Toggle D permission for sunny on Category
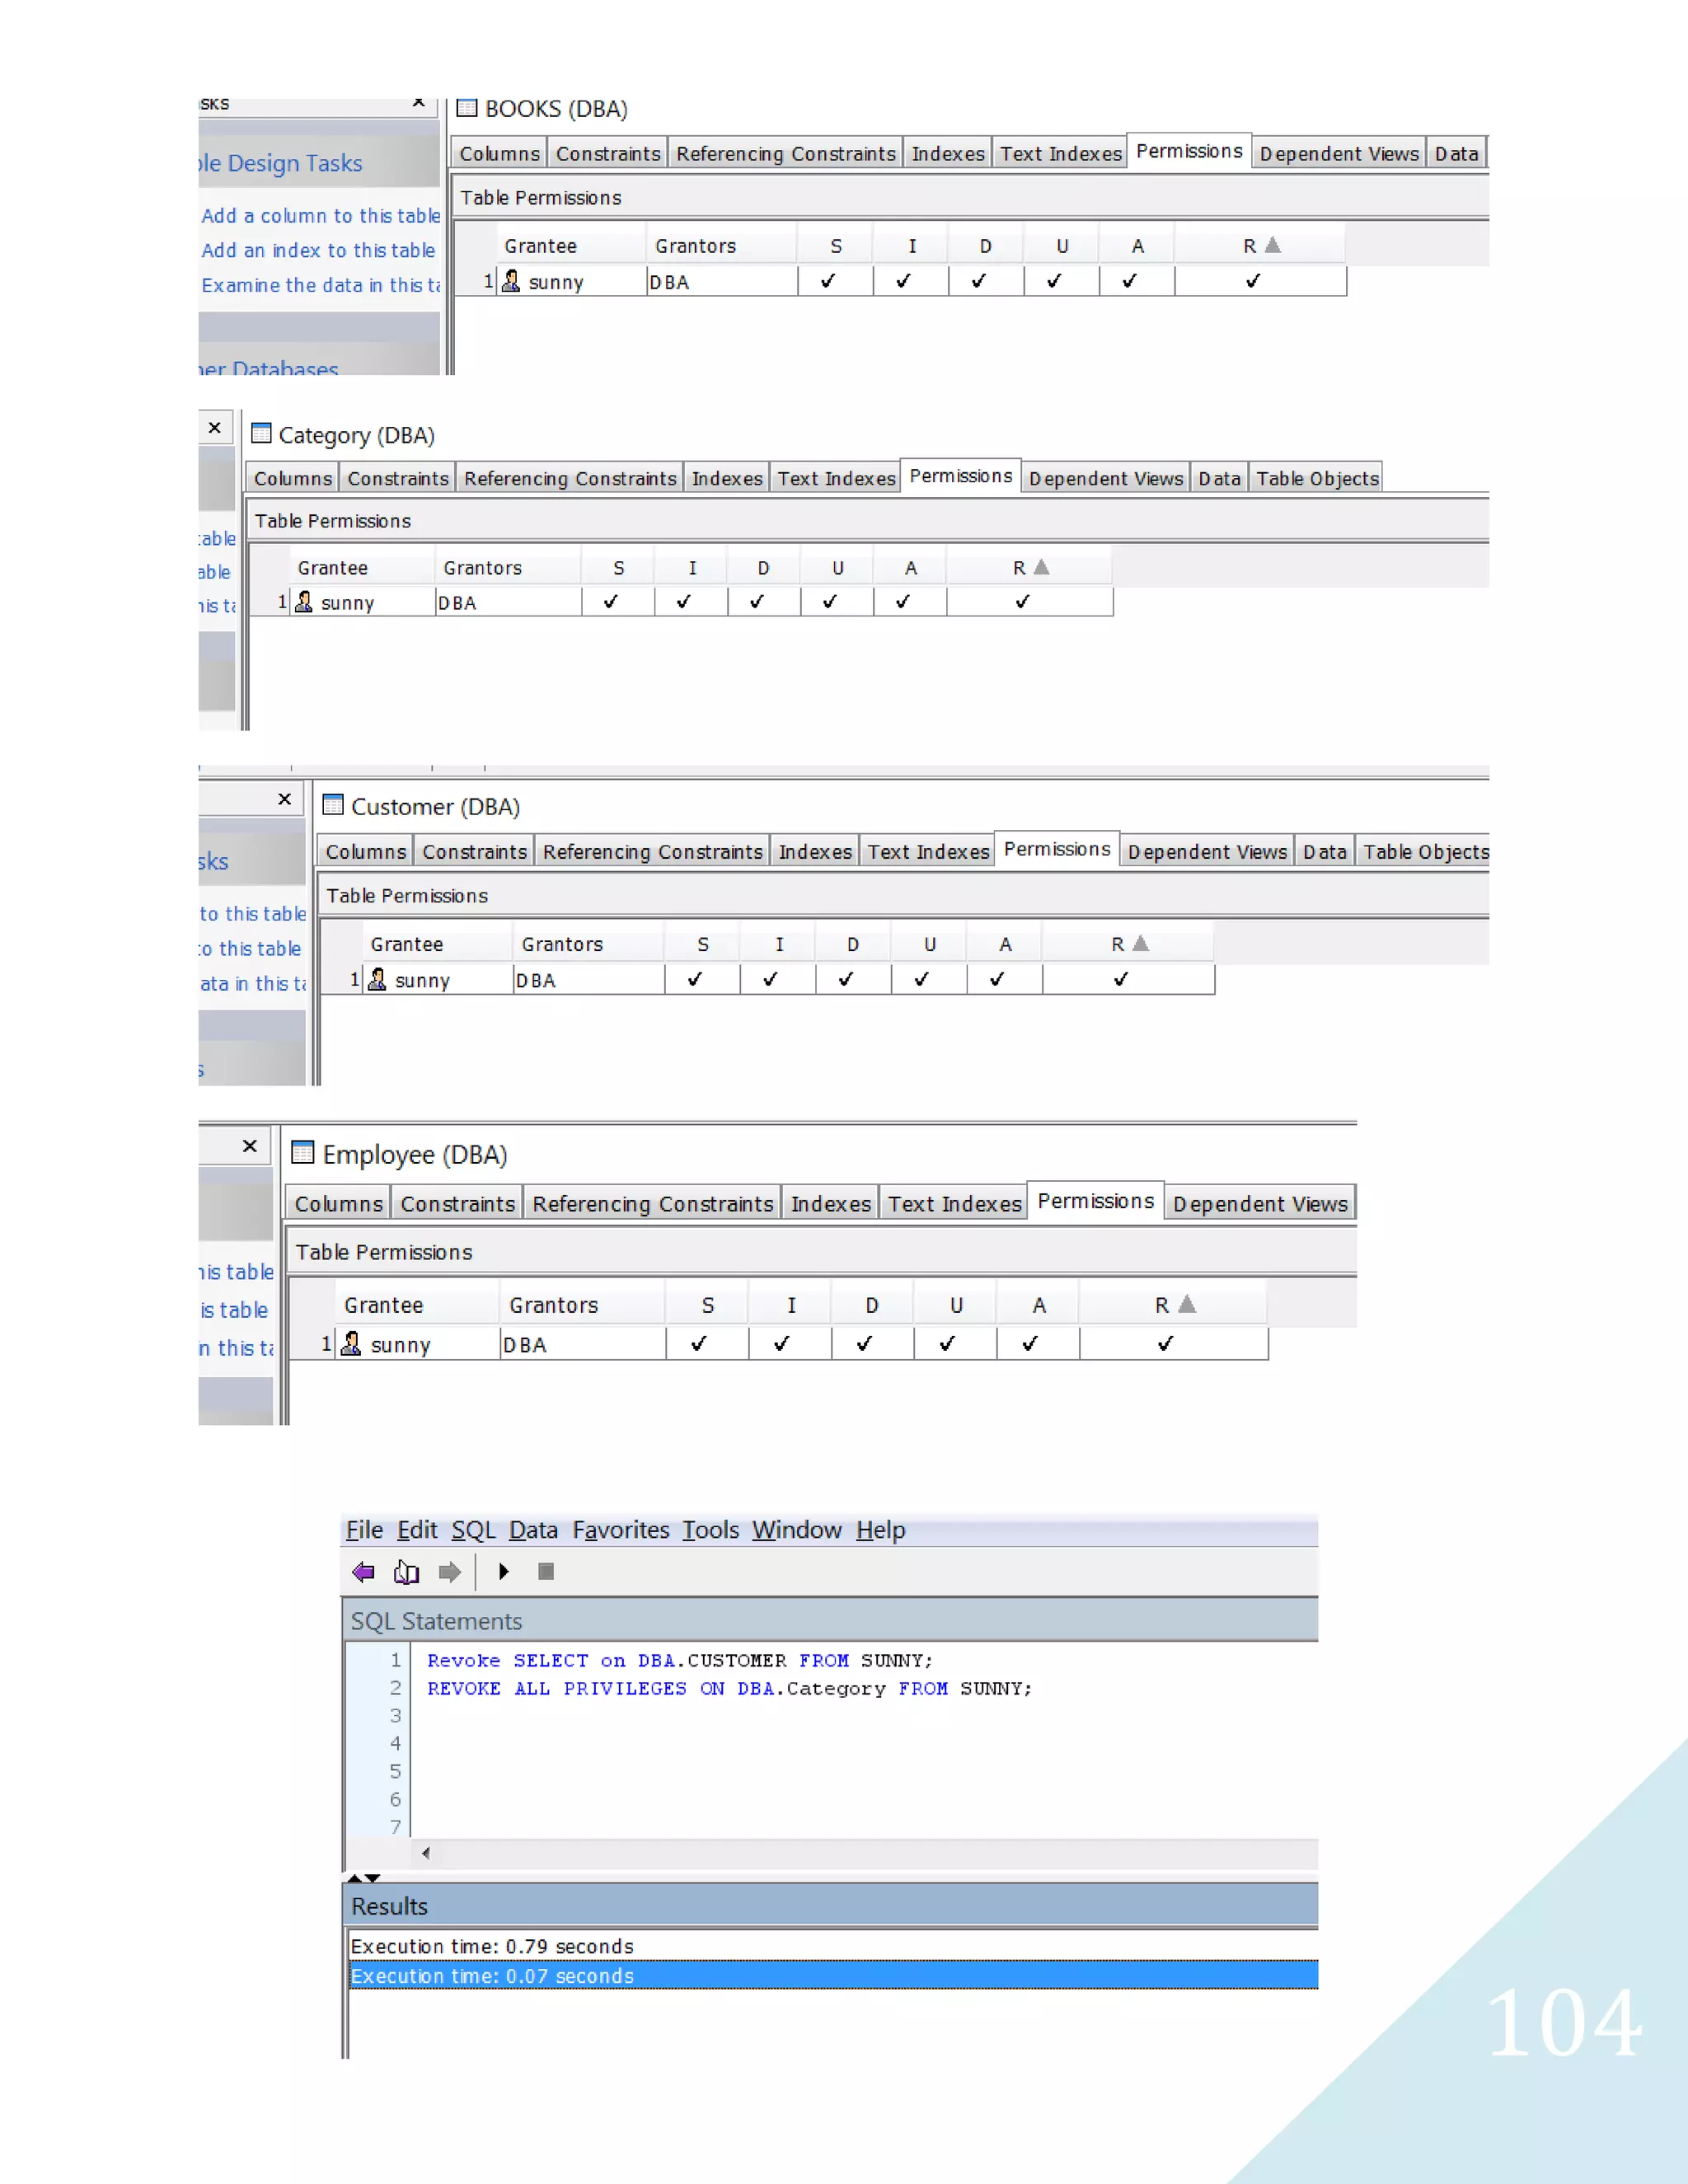Screen dimensions: 1688x2184 click(x=757, y=602)
